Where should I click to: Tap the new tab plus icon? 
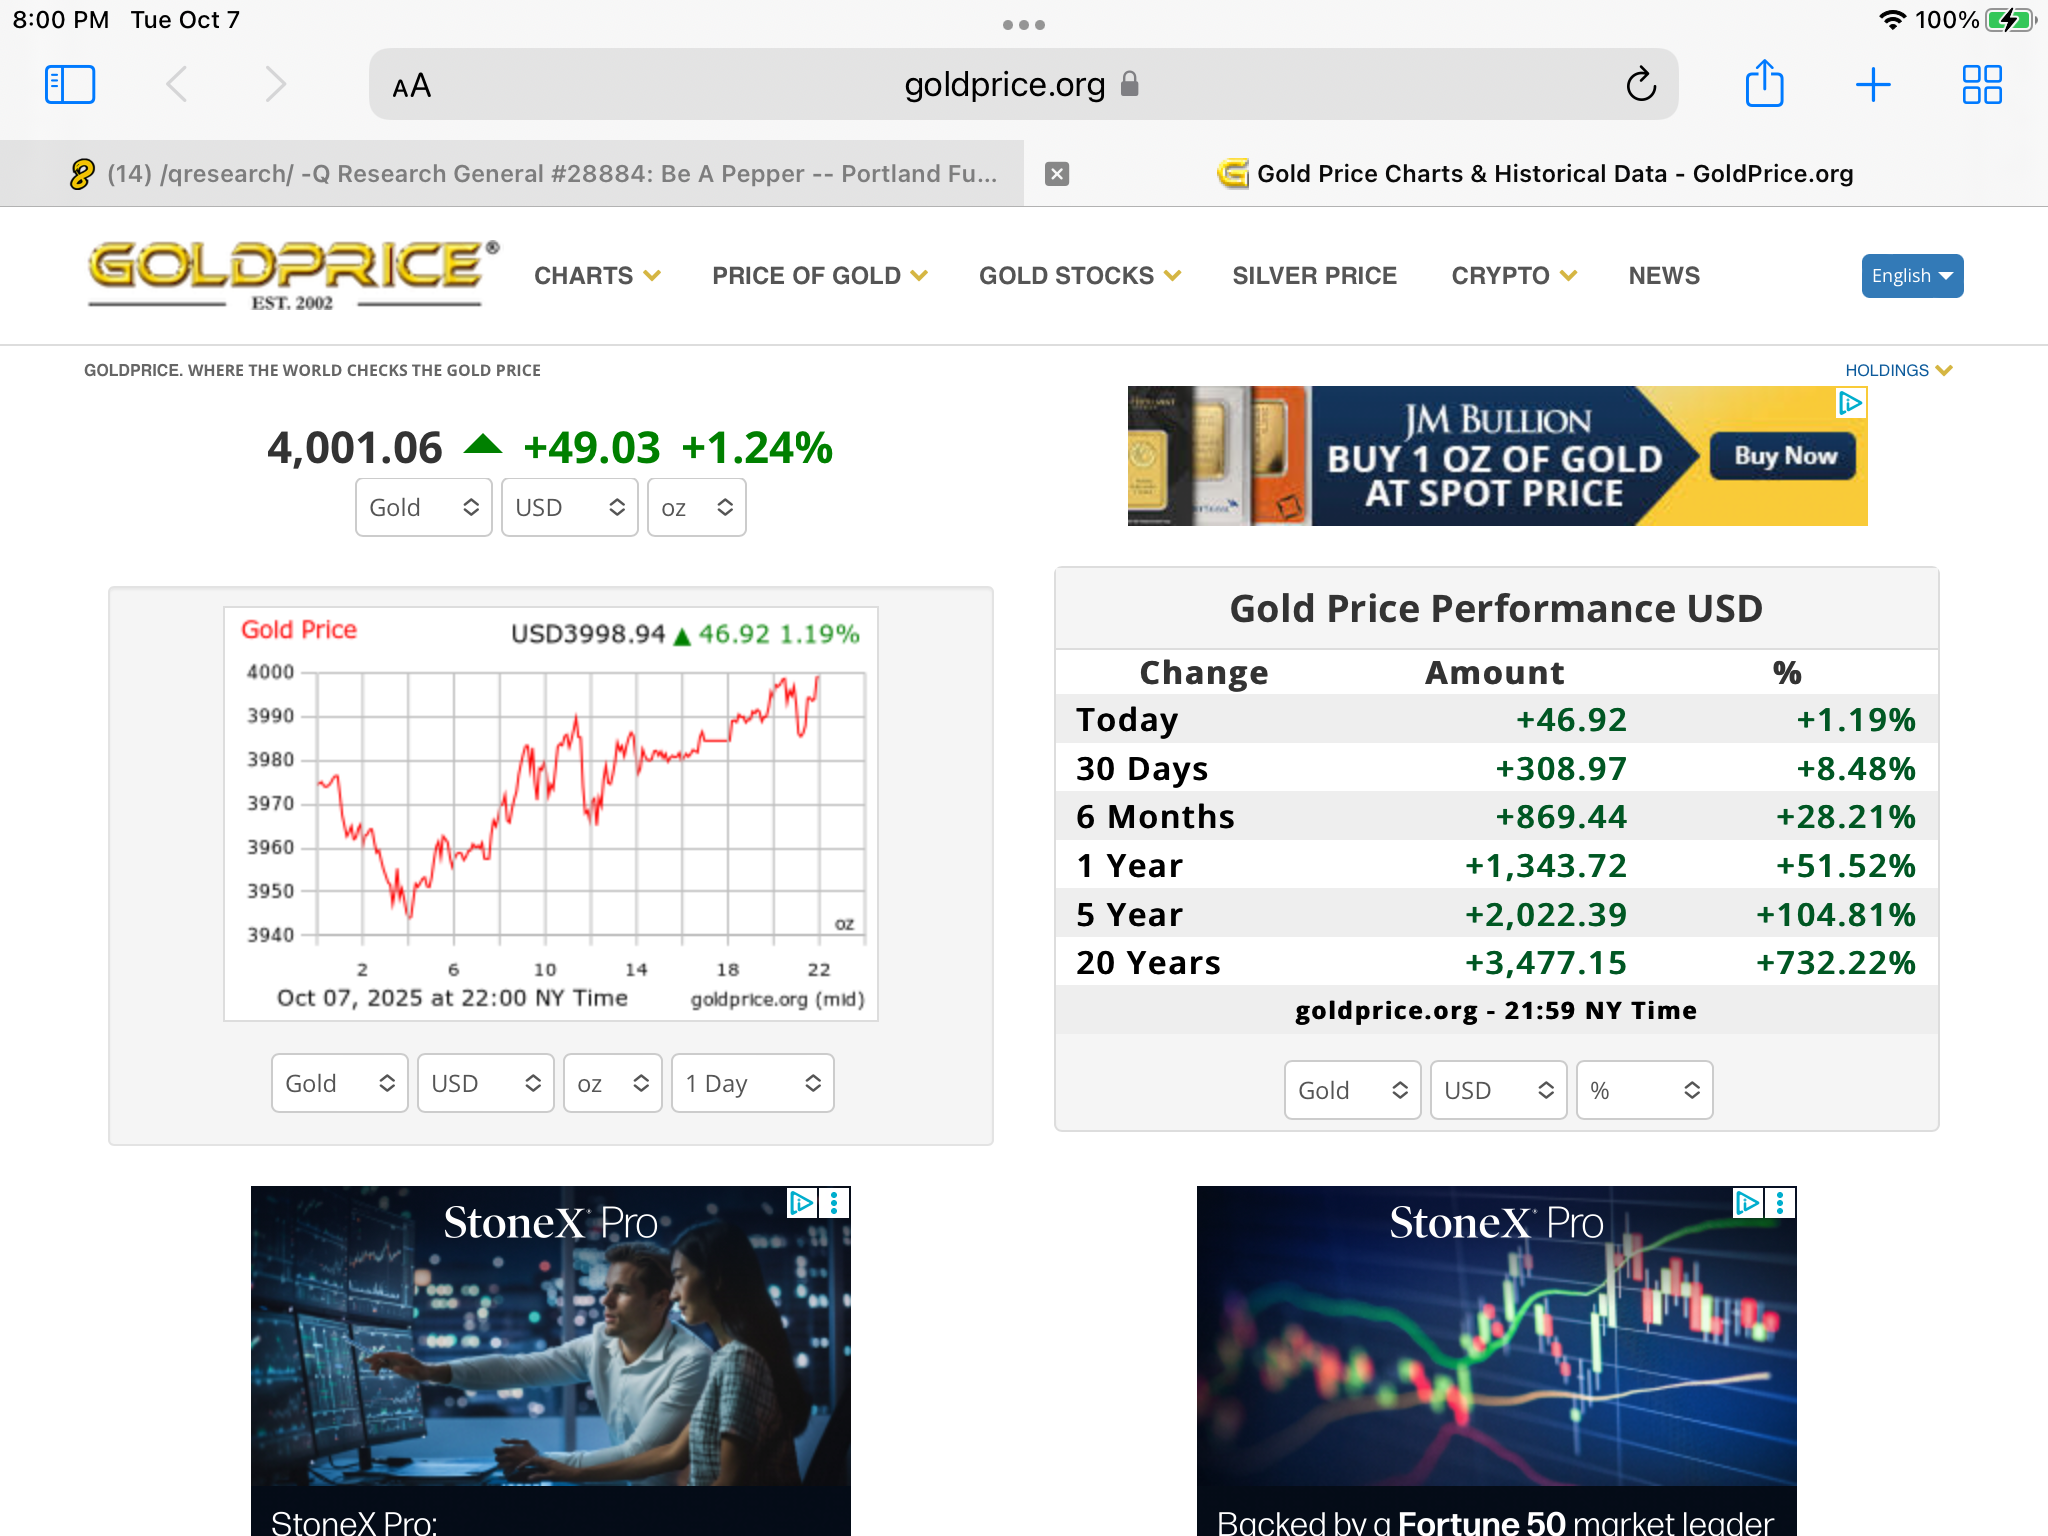pyautogui.click(x=1872, y=85)
